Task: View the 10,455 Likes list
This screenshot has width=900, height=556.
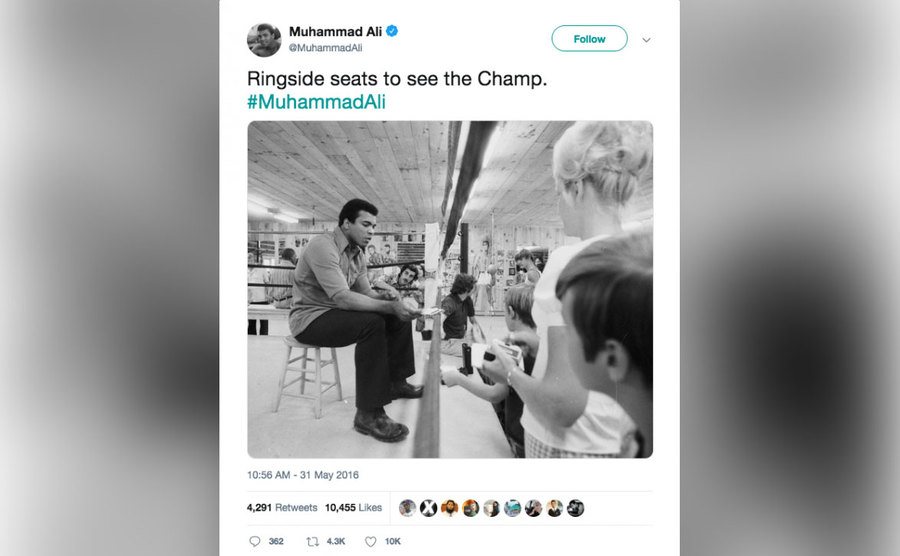Action: (x=354, y=508)
